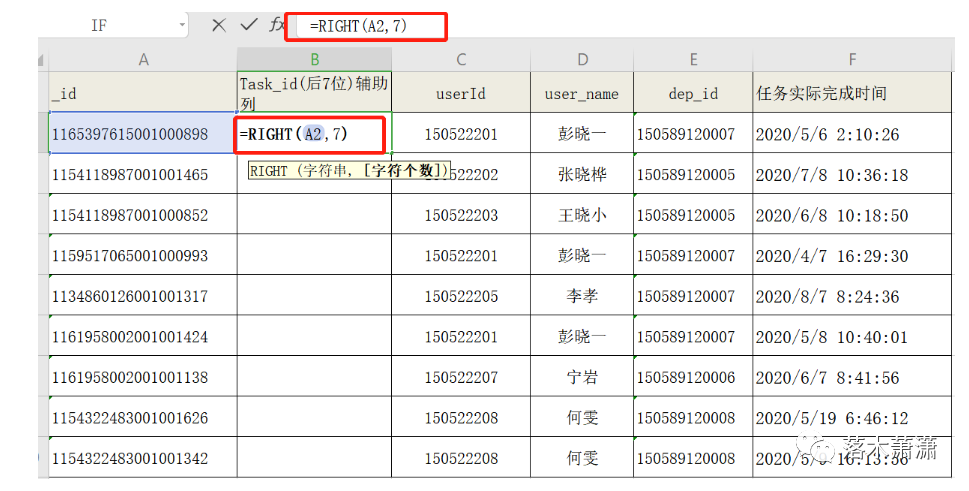The height and width of the screenshot is (491, 969).
Task: Select time cell 2020/6/8 10:18:50
Action: (852, 214)
